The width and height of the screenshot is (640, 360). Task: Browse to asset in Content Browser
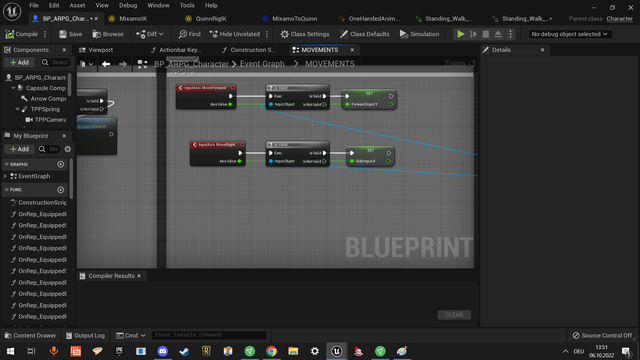pos(108,34)
